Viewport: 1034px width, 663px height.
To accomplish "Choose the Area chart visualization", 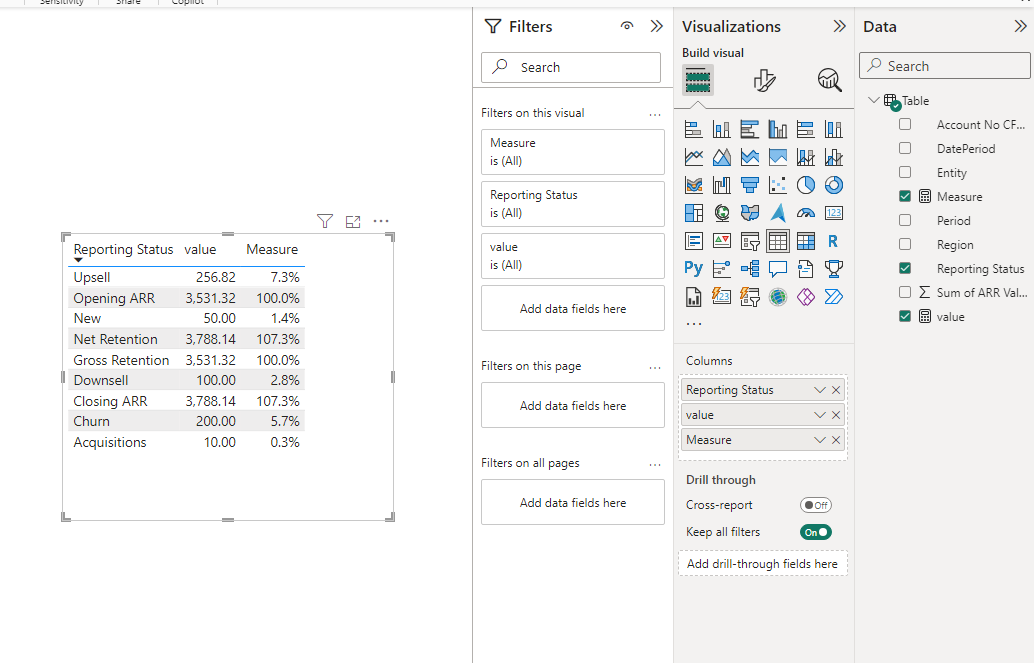I will point(721,157).
